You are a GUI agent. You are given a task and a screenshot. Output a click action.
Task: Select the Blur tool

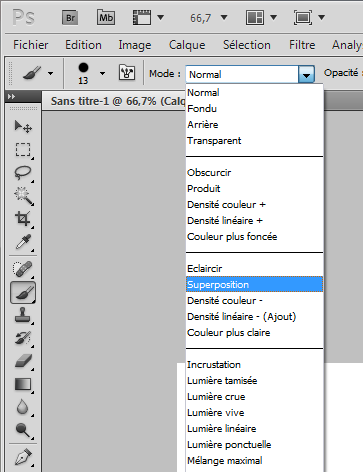(x=23, y=407)
